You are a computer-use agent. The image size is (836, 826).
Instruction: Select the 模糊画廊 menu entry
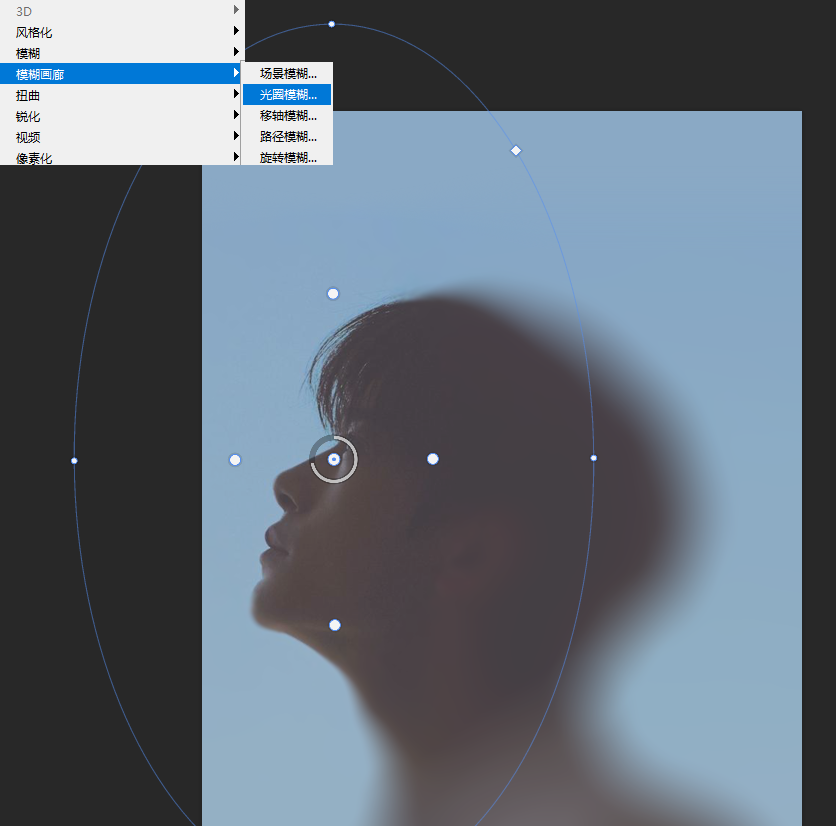click(121, 74)
